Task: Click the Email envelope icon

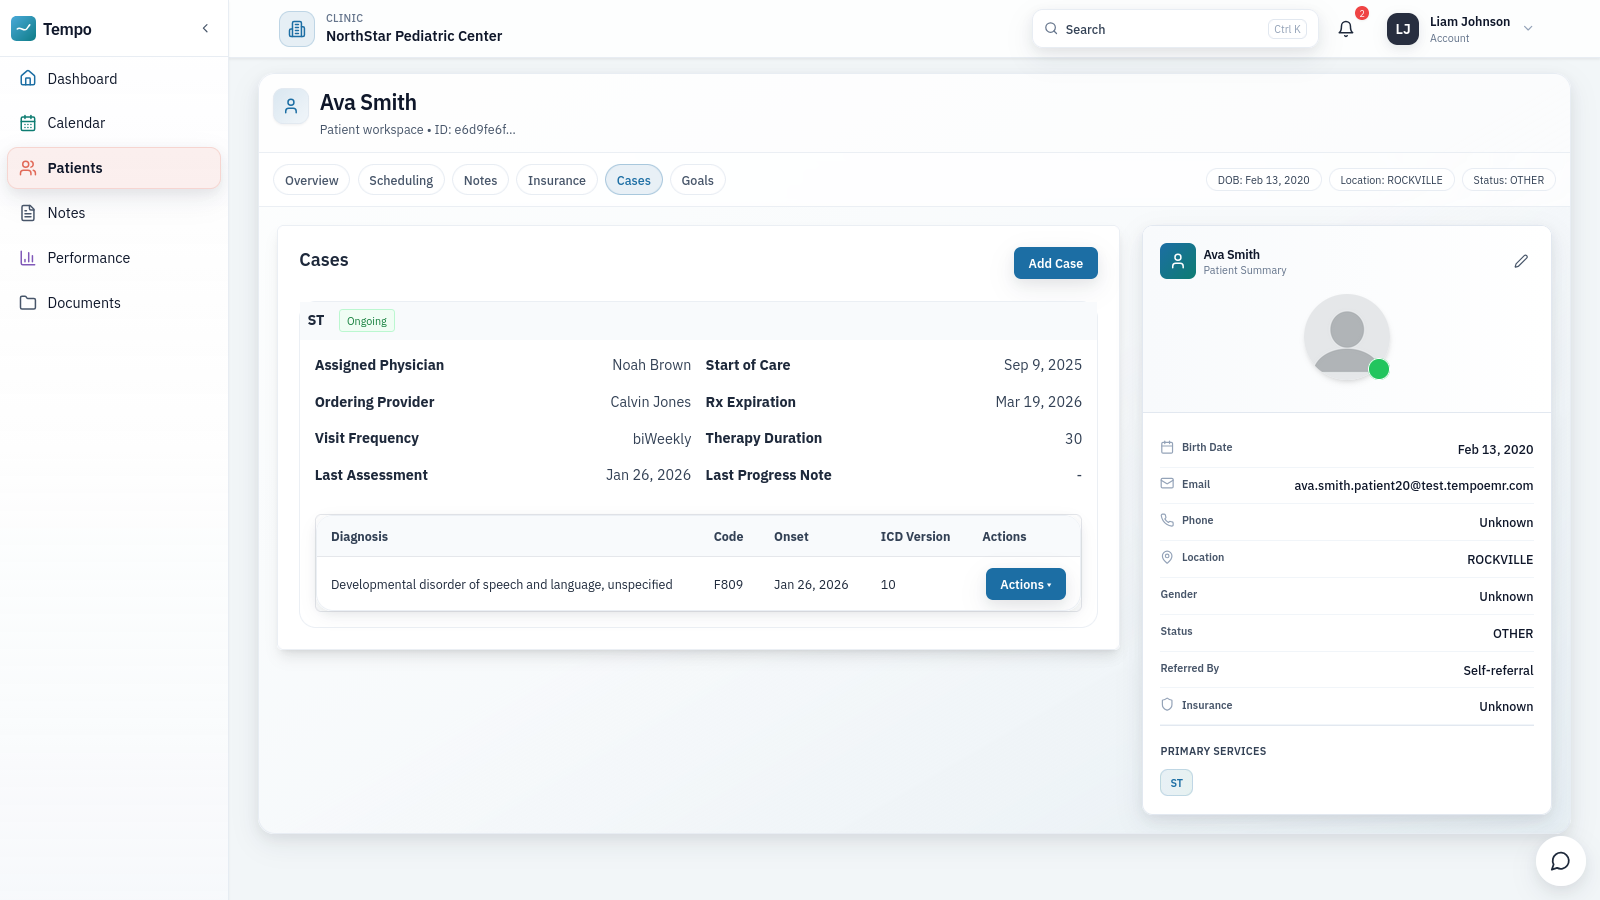Action: (x=1167, y=483)
